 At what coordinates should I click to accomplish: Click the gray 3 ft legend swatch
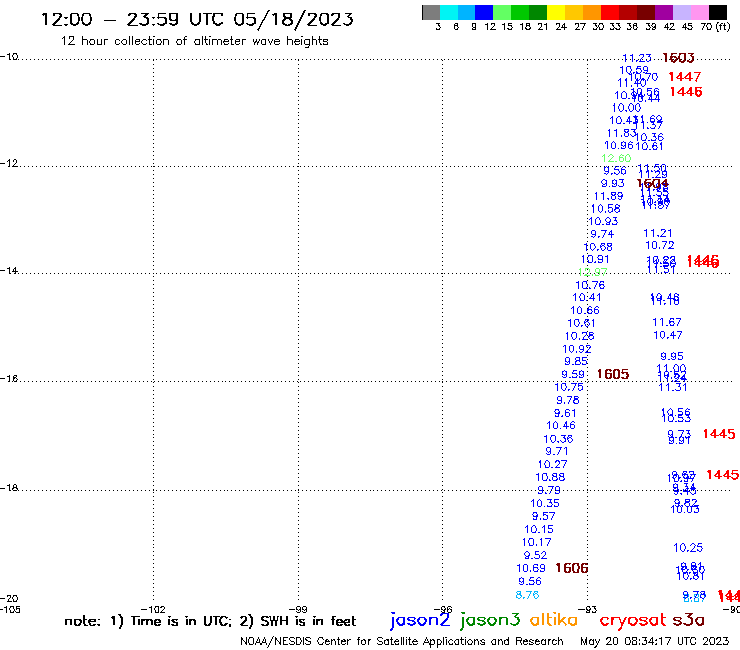click(431, 12)
